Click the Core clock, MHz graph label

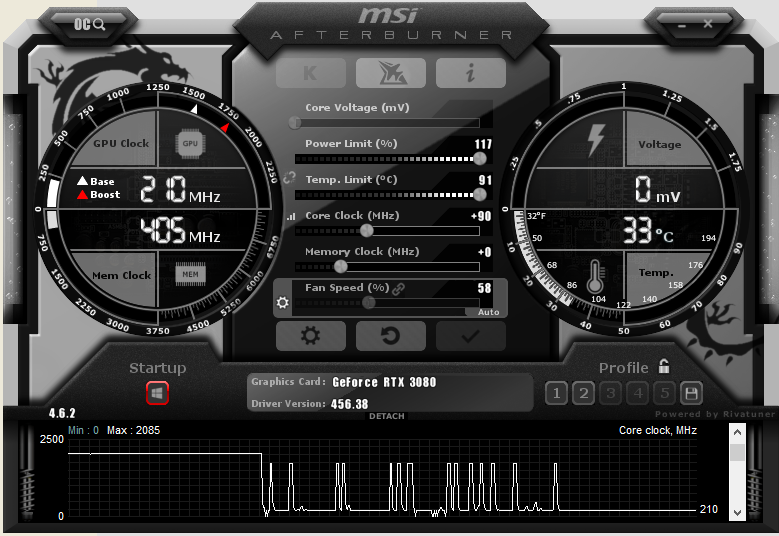658,430
